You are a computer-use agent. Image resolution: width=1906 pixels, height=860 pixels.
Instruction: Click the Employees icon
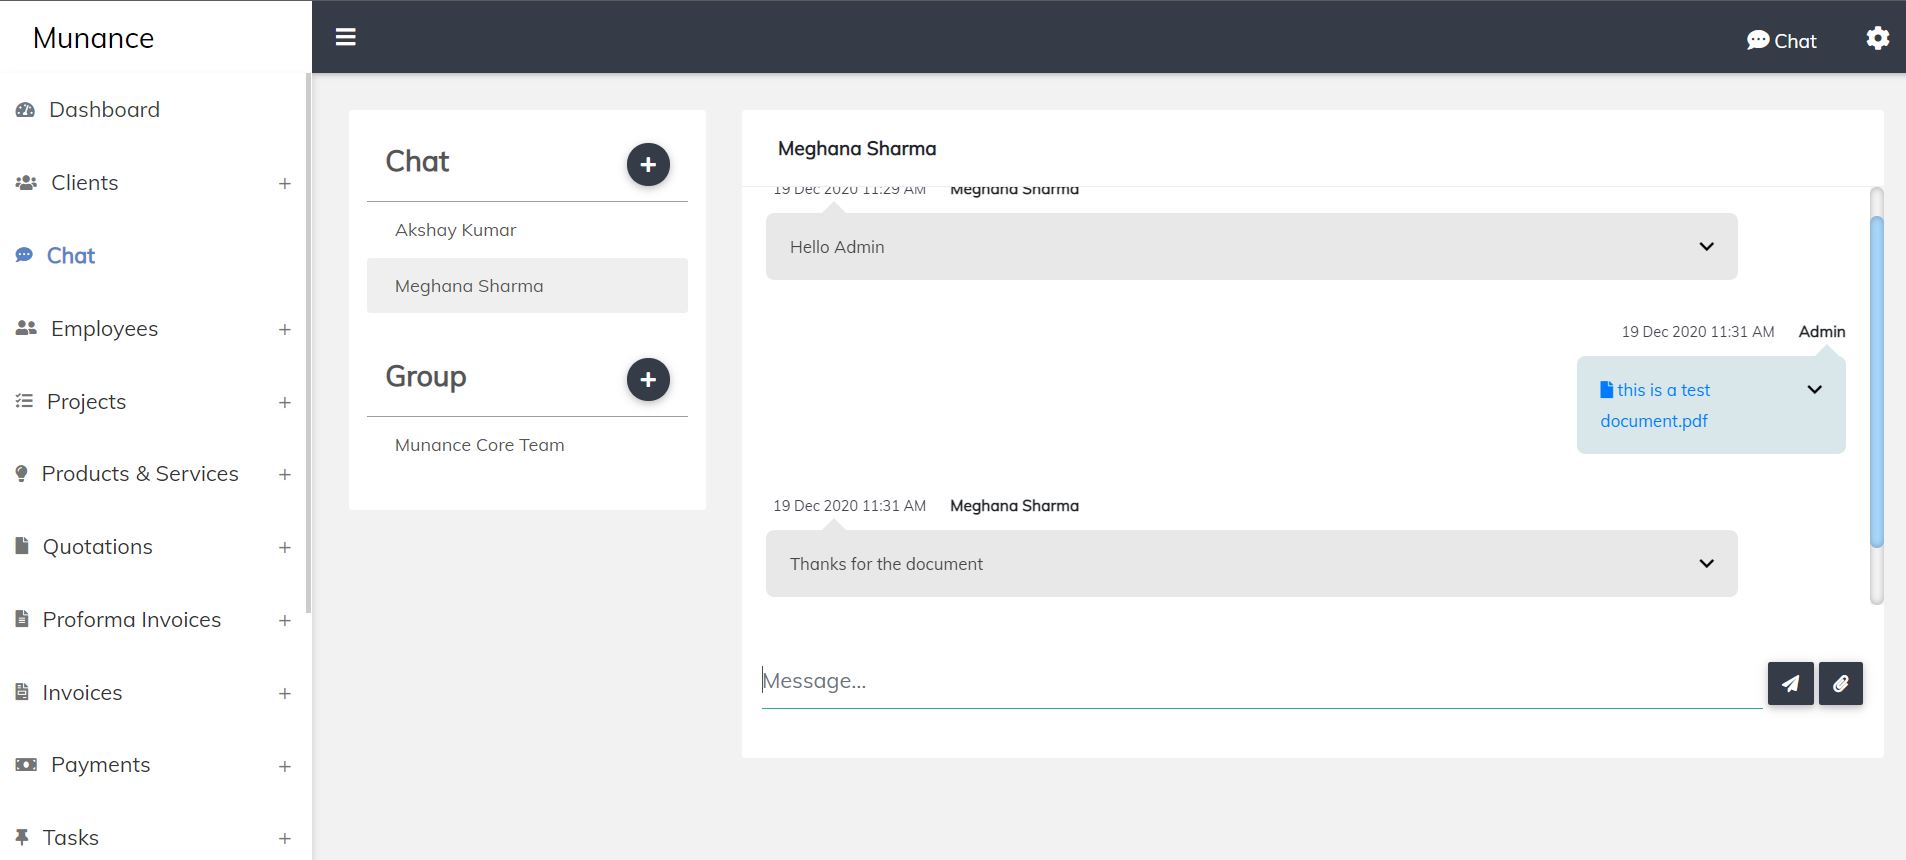[x=26, y=329]
